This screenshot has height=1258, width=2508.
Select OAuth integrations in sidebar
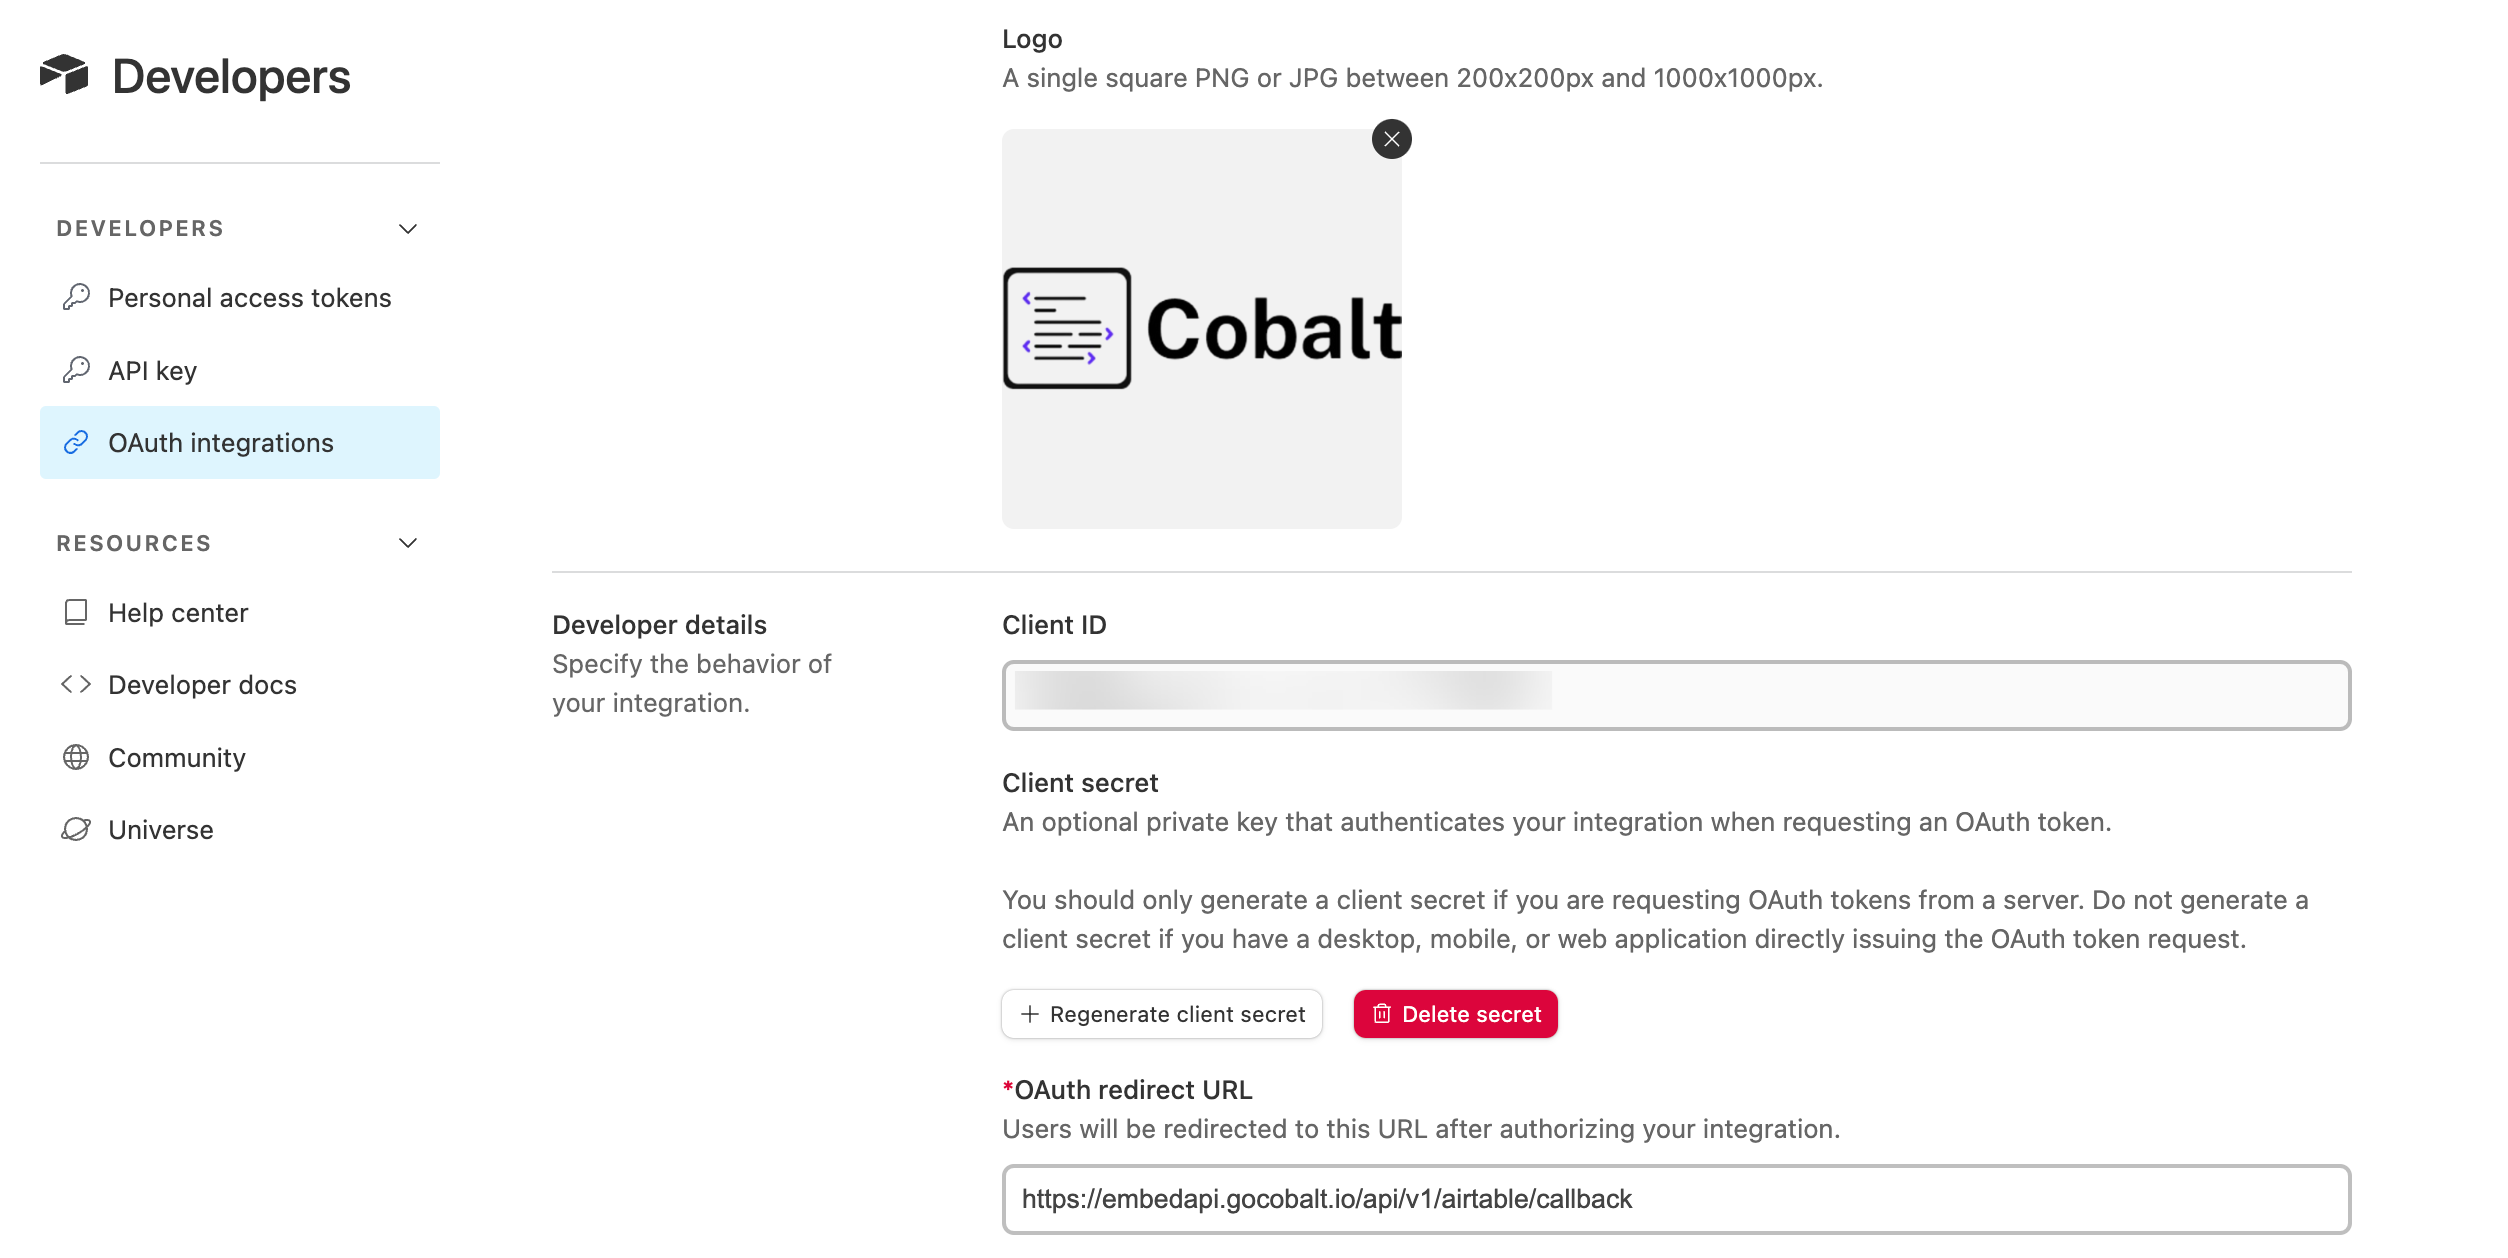(240, 442)
